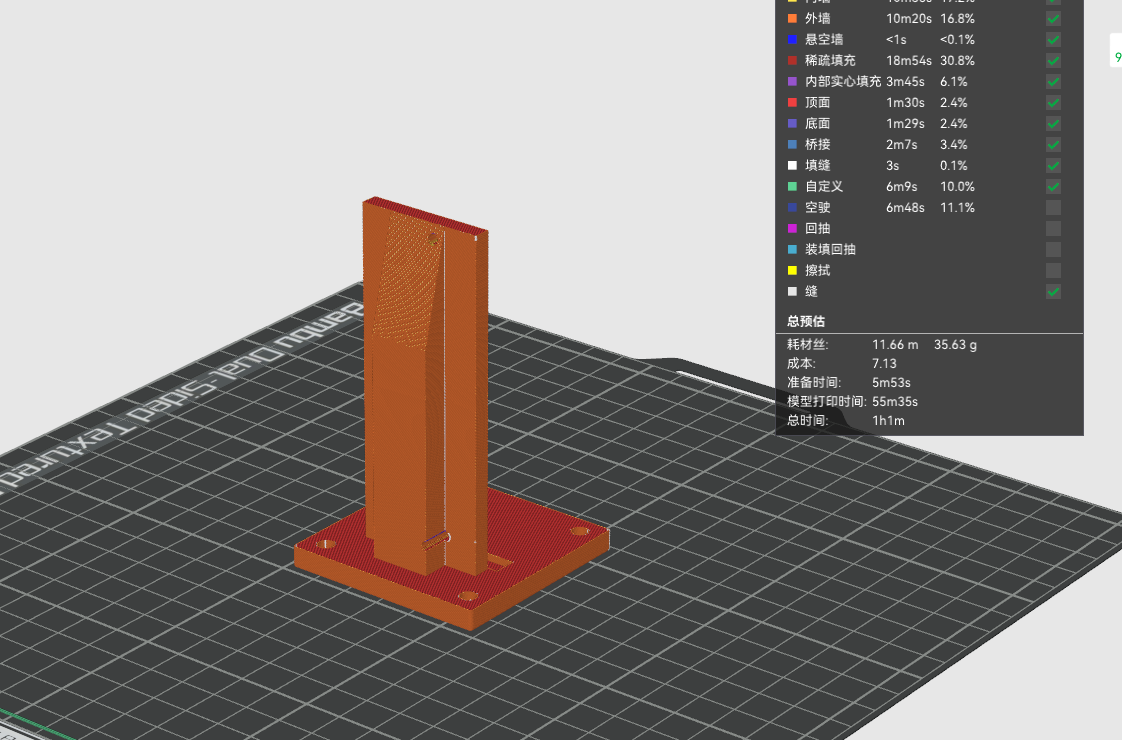Click the orange 外墙 color swatch
Viewport: 1122px width, 740px height.
tap(792, 19)
